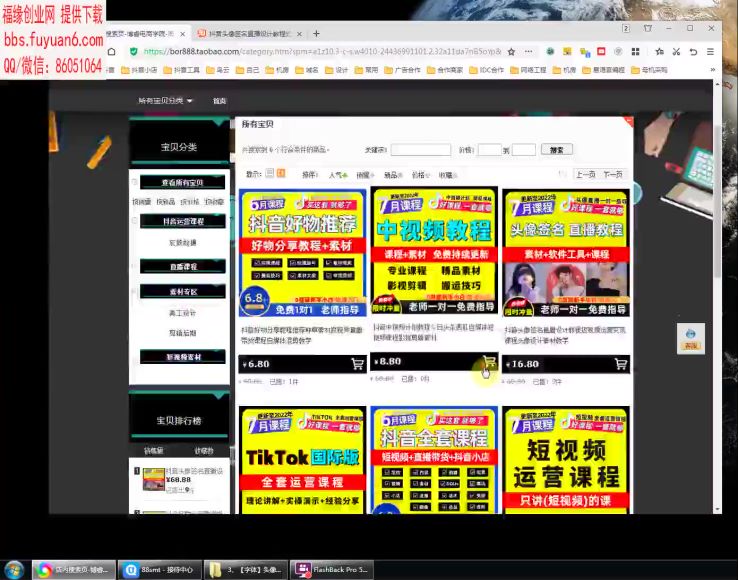Open the 头像签名 直播教程 product thumbnail
This screenshot has height=580, width=738.
[x=566, y=253]
